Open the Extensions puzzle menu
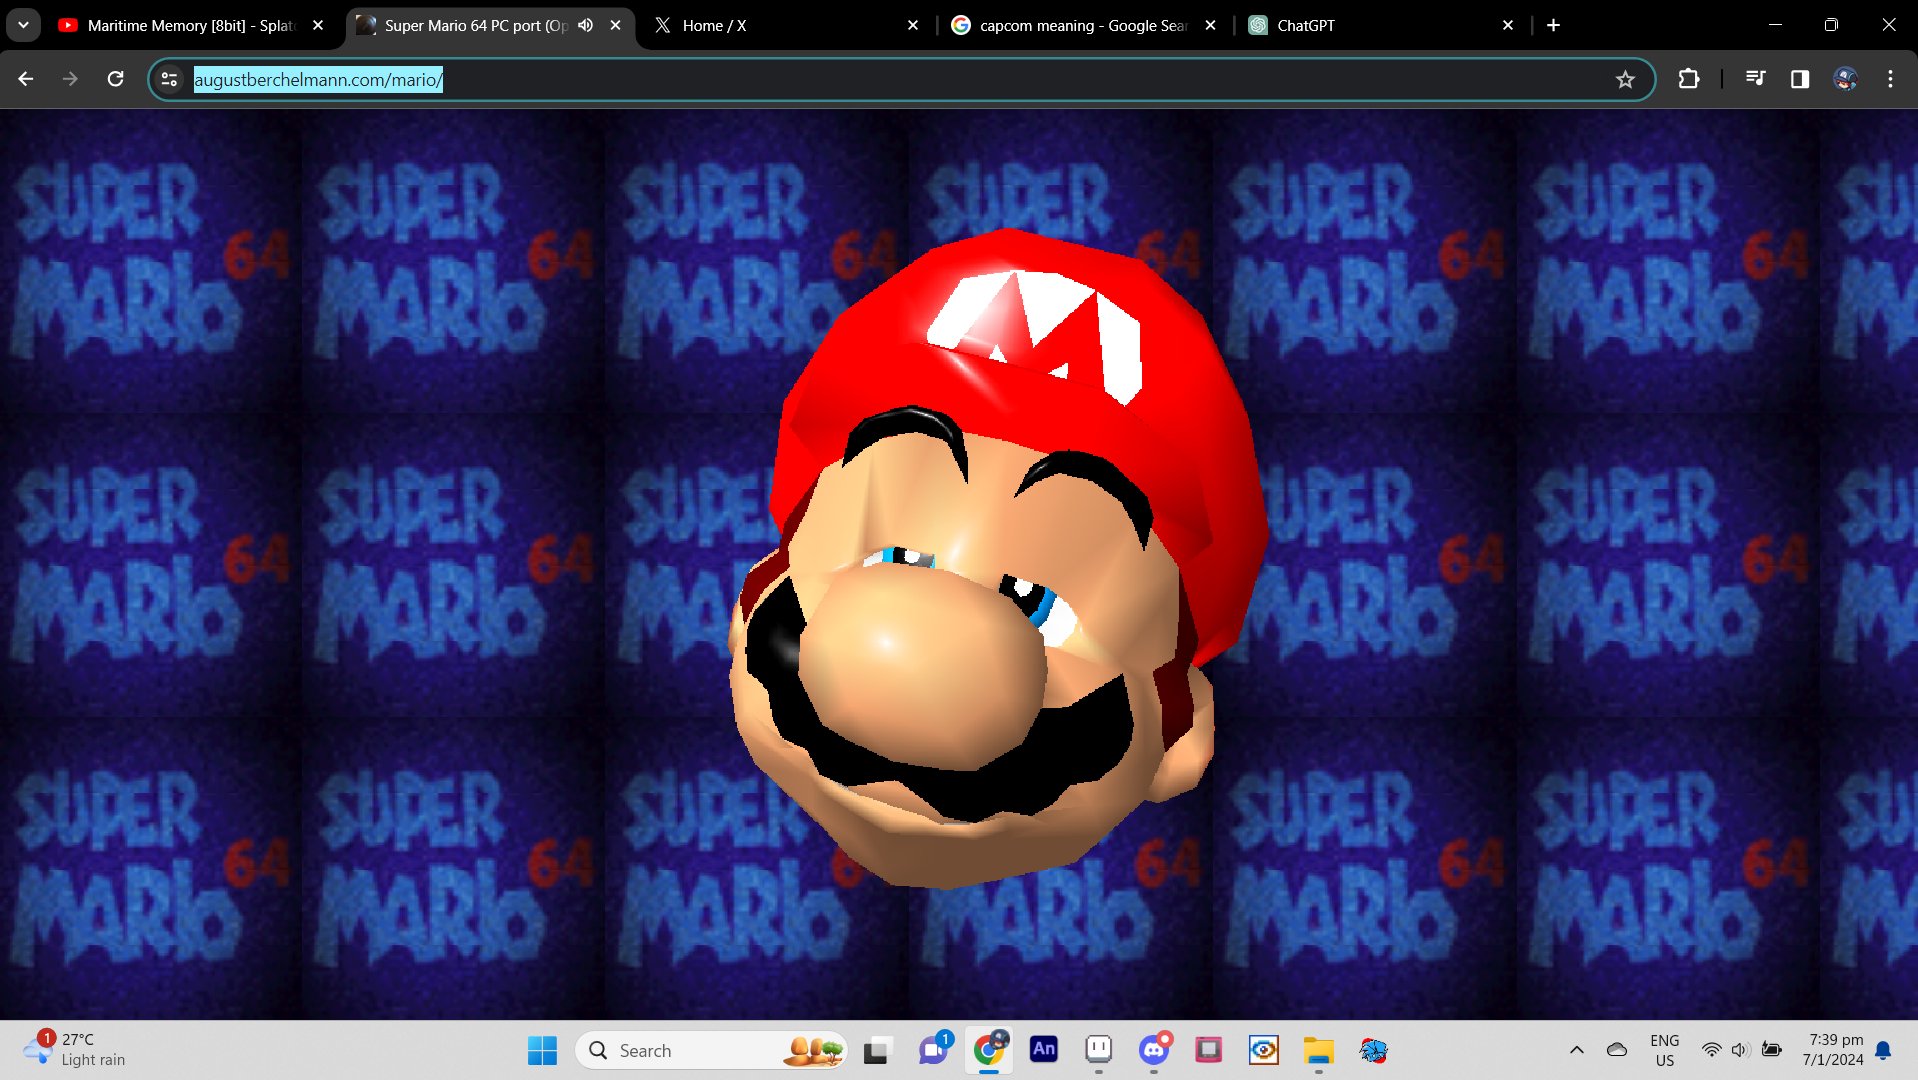Viewport: 1918px width, 1080px height. (x=1689, y=79)
